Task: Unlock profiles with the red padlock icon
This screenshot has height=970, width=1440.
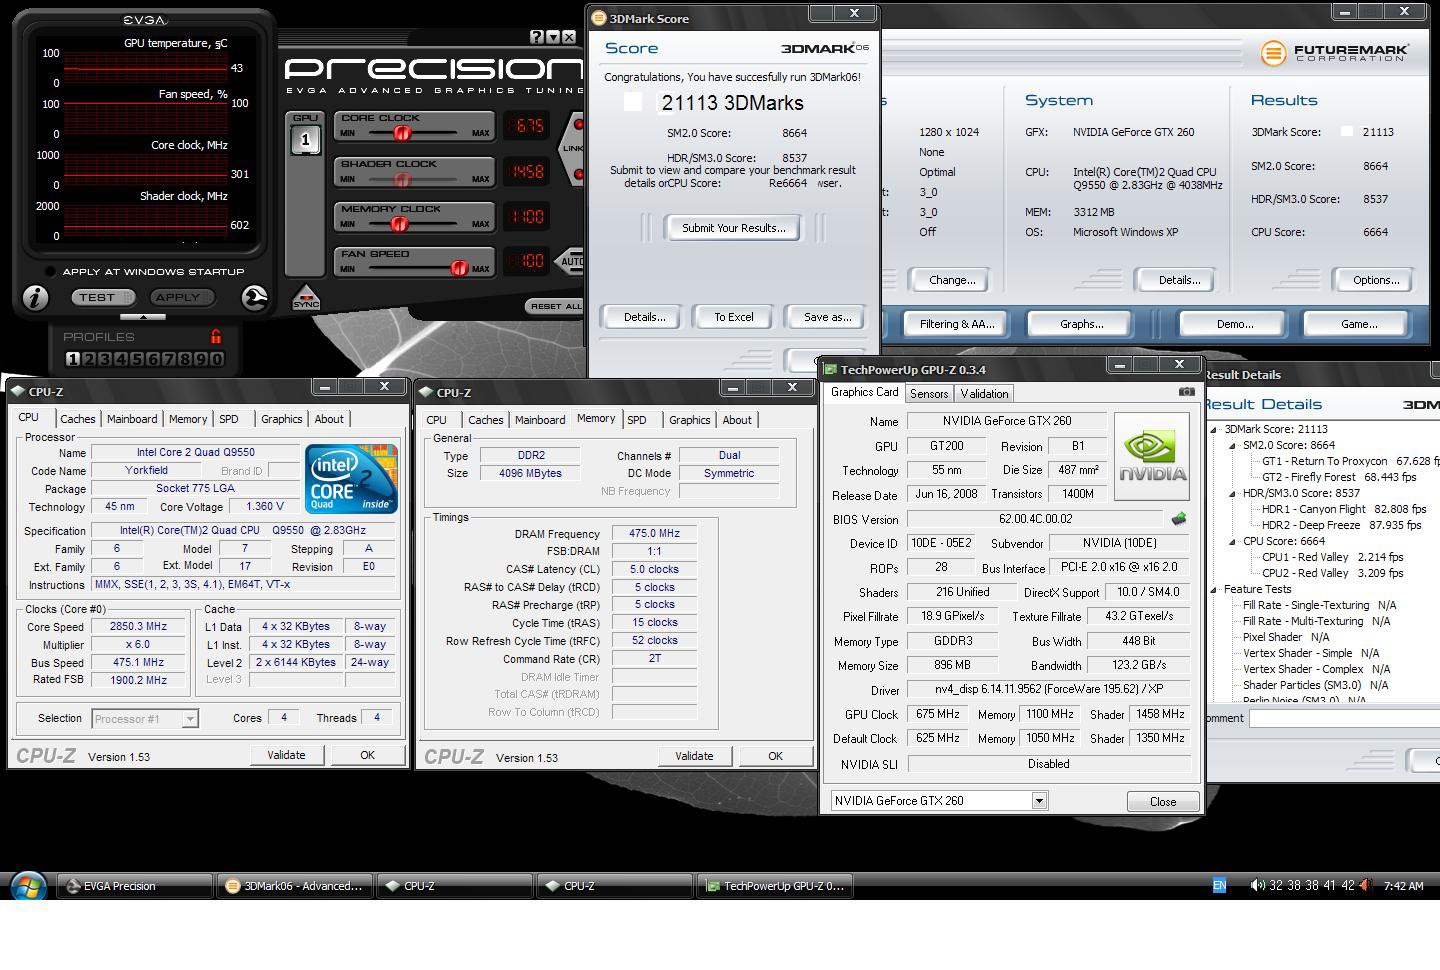Action: coord(215,336)
